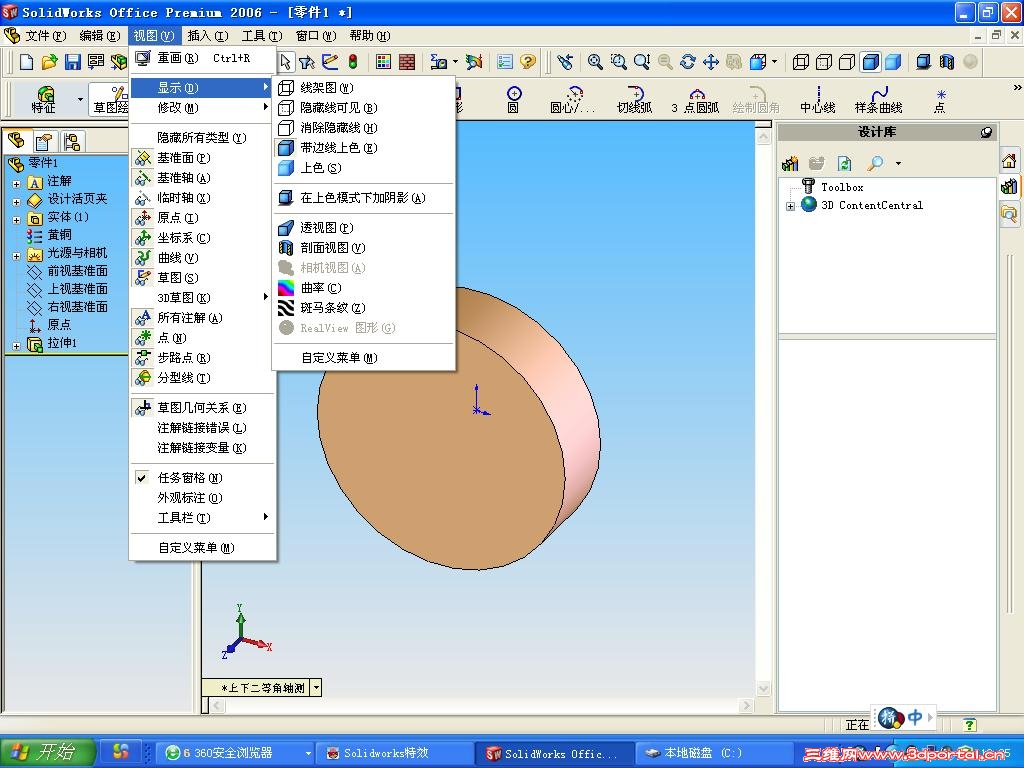This screenshot has width=1024, height=768.
Task: Expand the Extrude1 feature node
Action: pyautogui.click(x=16, y=345)
